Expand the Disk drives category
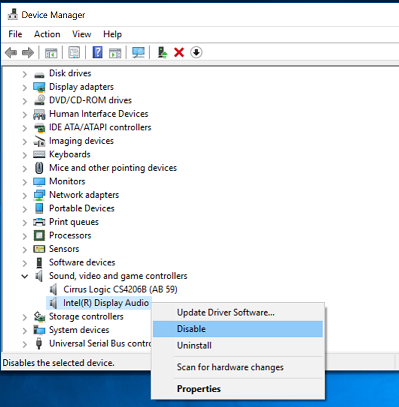The image size is (399, 407). tap(25, 74)
